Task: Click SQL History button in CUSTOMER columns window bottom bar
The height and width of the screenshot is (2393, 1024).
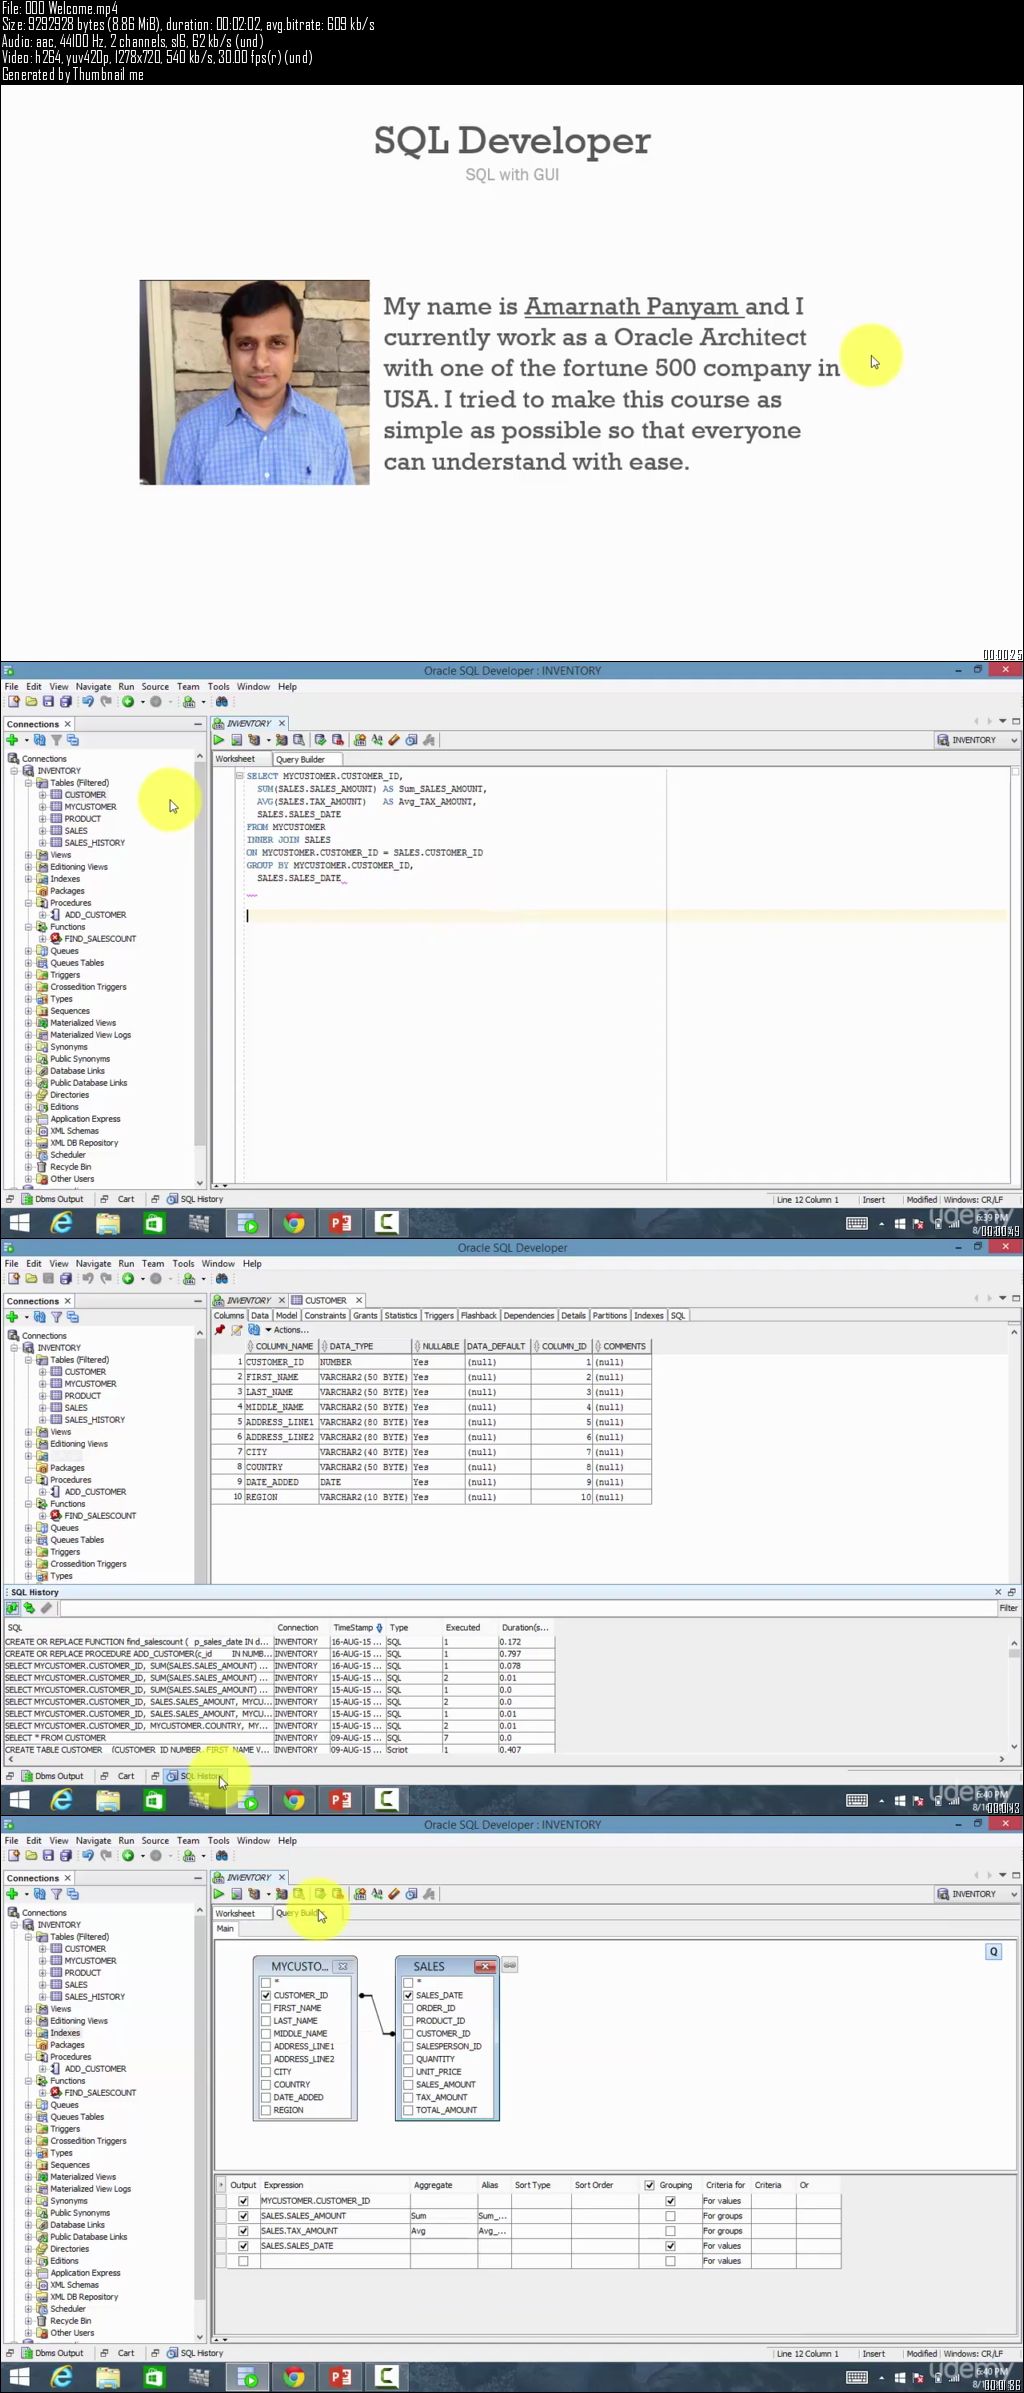Action: click(x=195, y=1776)
